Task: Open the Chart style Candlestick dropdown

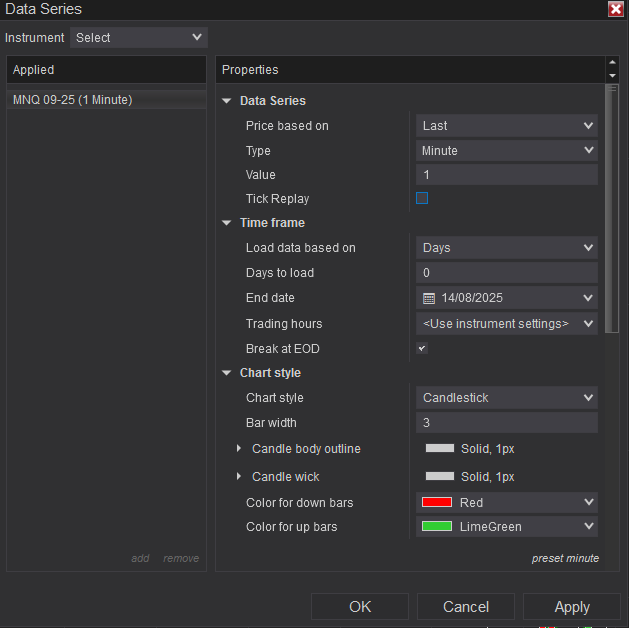Action: (507, 398)
